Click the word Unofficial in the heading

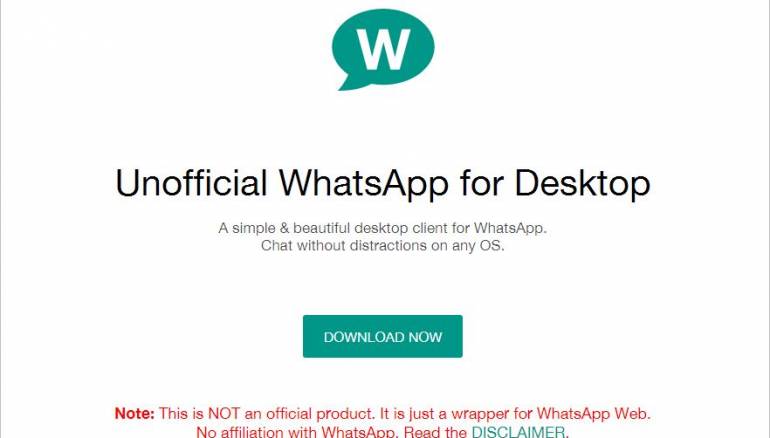tap(192, 183)
